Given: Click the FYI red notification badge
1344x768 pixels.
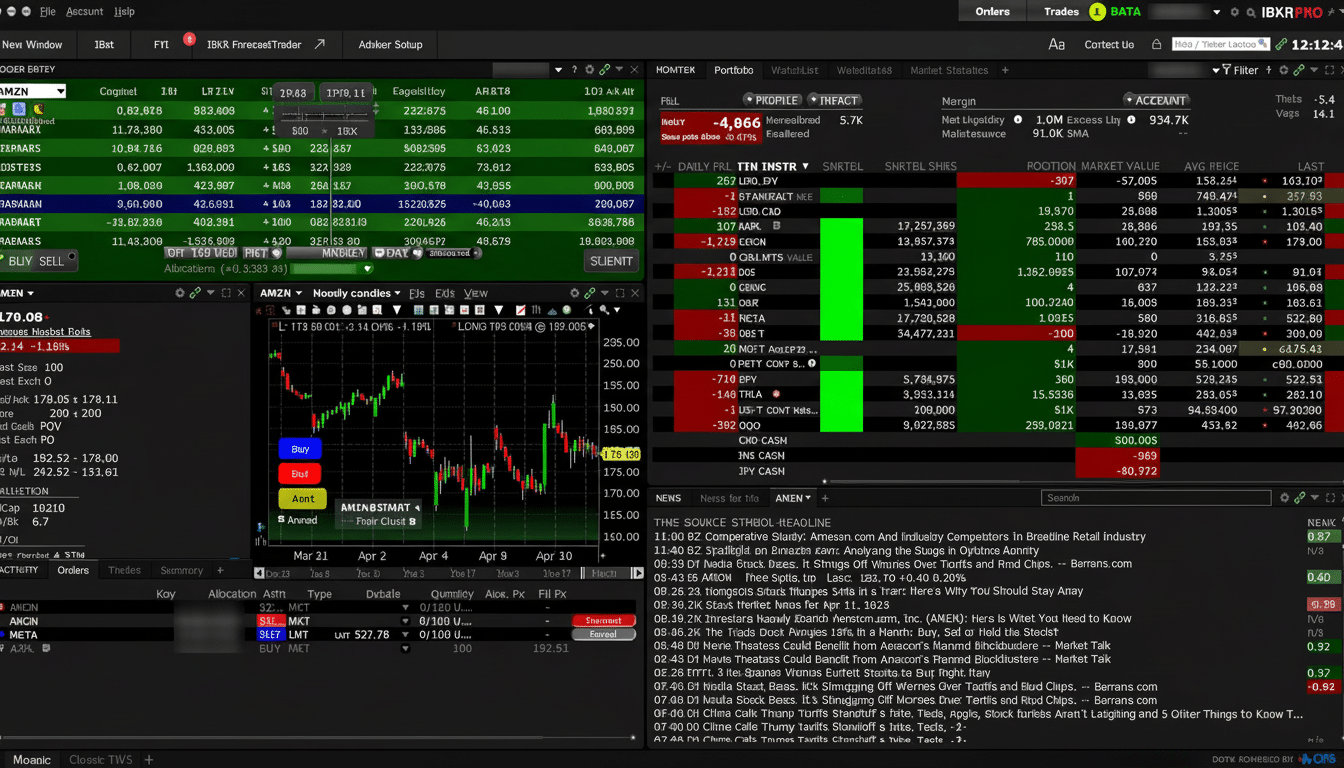Looking at the screenshot, I should coord(189,39).
